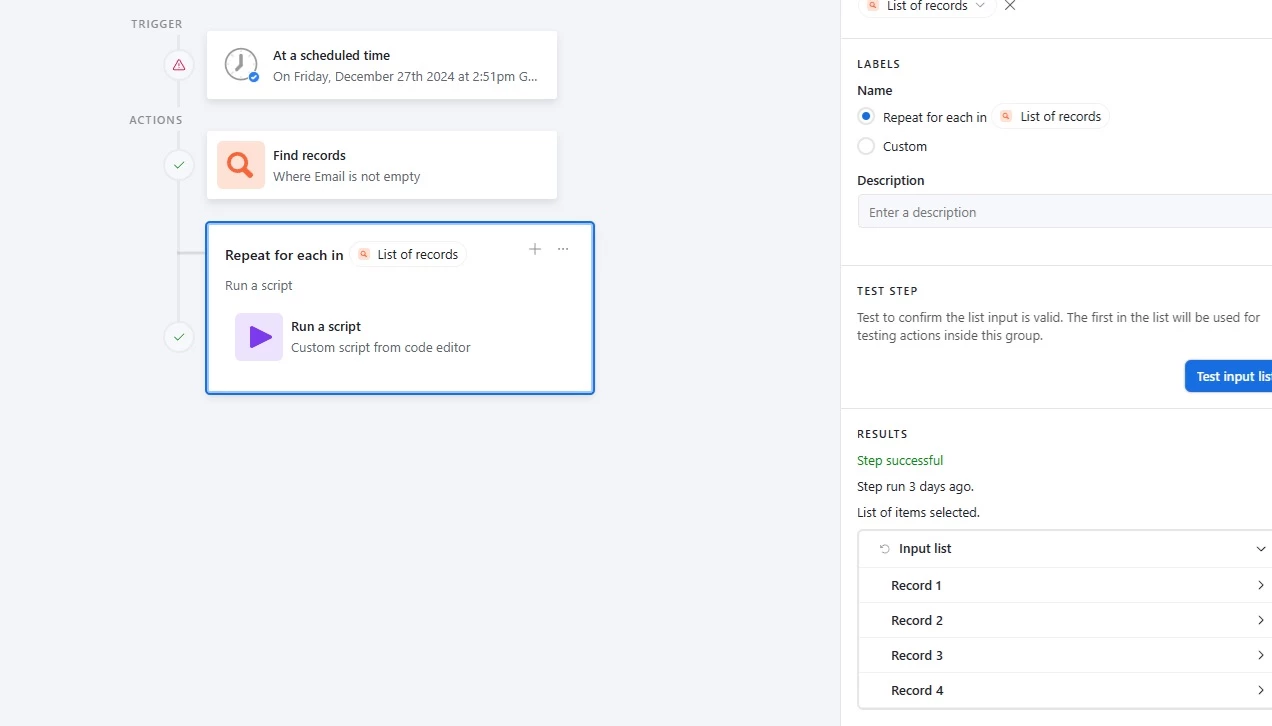This screenshot has height=726, width=1272.
Task: Click the List of records token in group header
Action: (408, 255)
